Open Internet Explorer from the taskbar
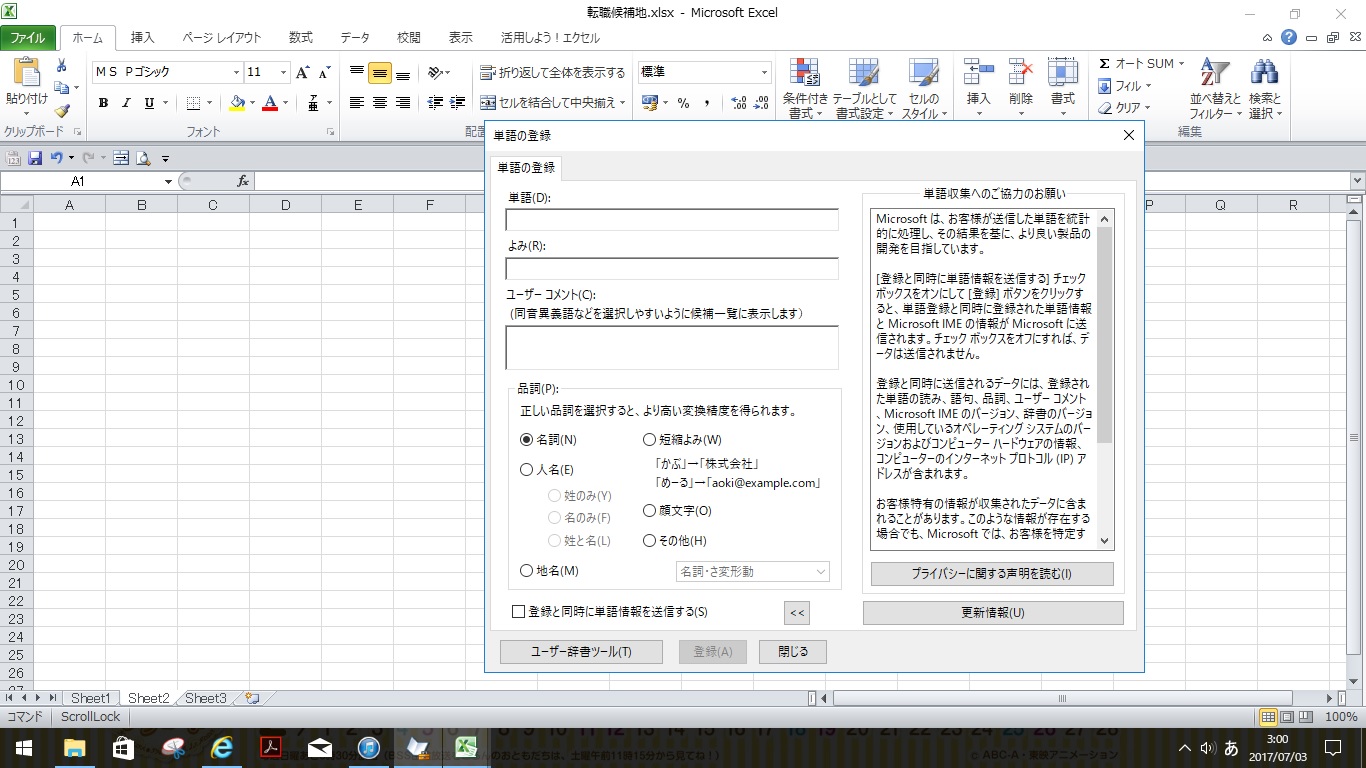The width and height of the screenshot is (1366, 768). (x=221, y=747)
